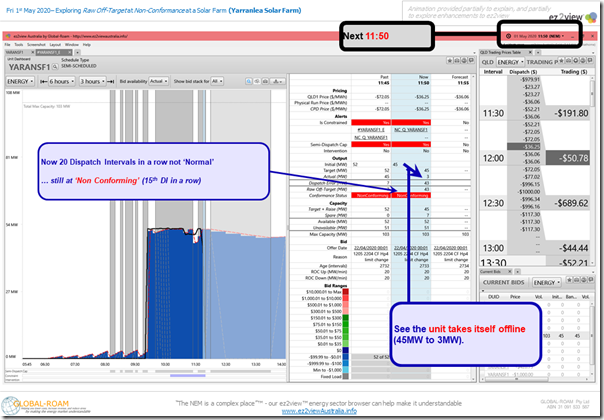Open the Bid availability Actual dropdown
The height and width of the screenshot is (420, 604).
[158, 81]
